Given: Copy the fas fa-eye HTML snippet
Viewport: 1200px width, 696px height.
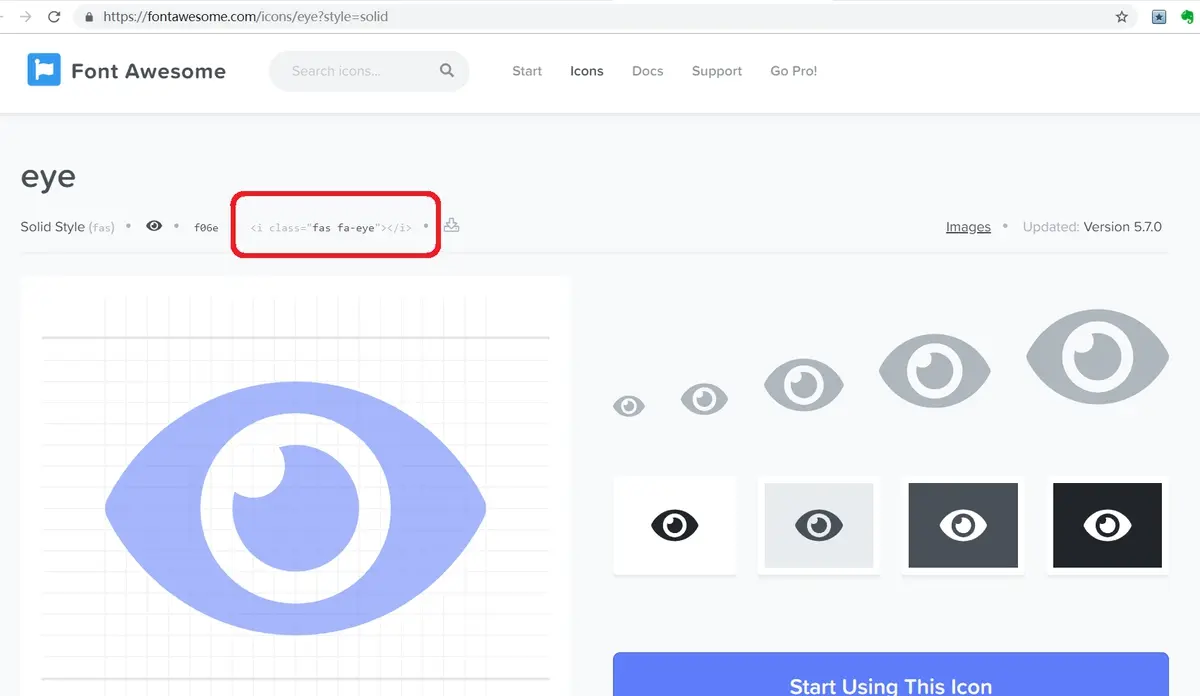Looking at the screenshot, I should click(x=331, y=228).
